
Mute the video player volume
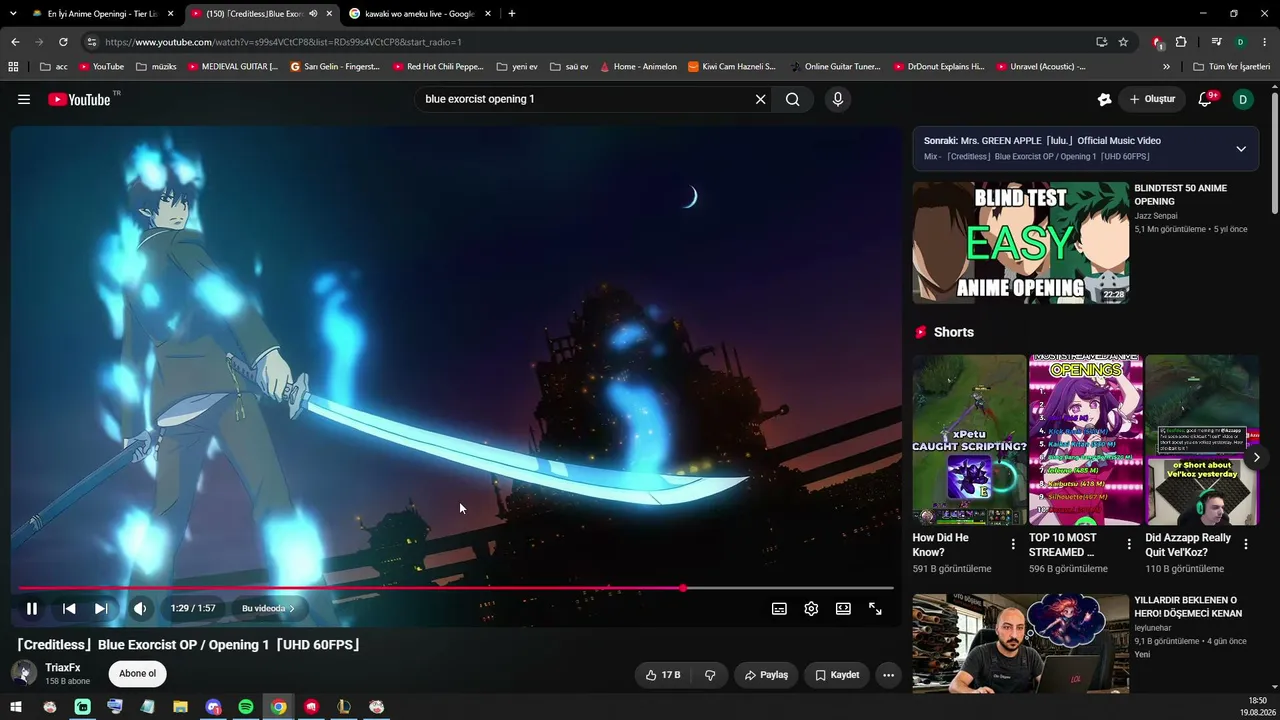coord(140,608)
